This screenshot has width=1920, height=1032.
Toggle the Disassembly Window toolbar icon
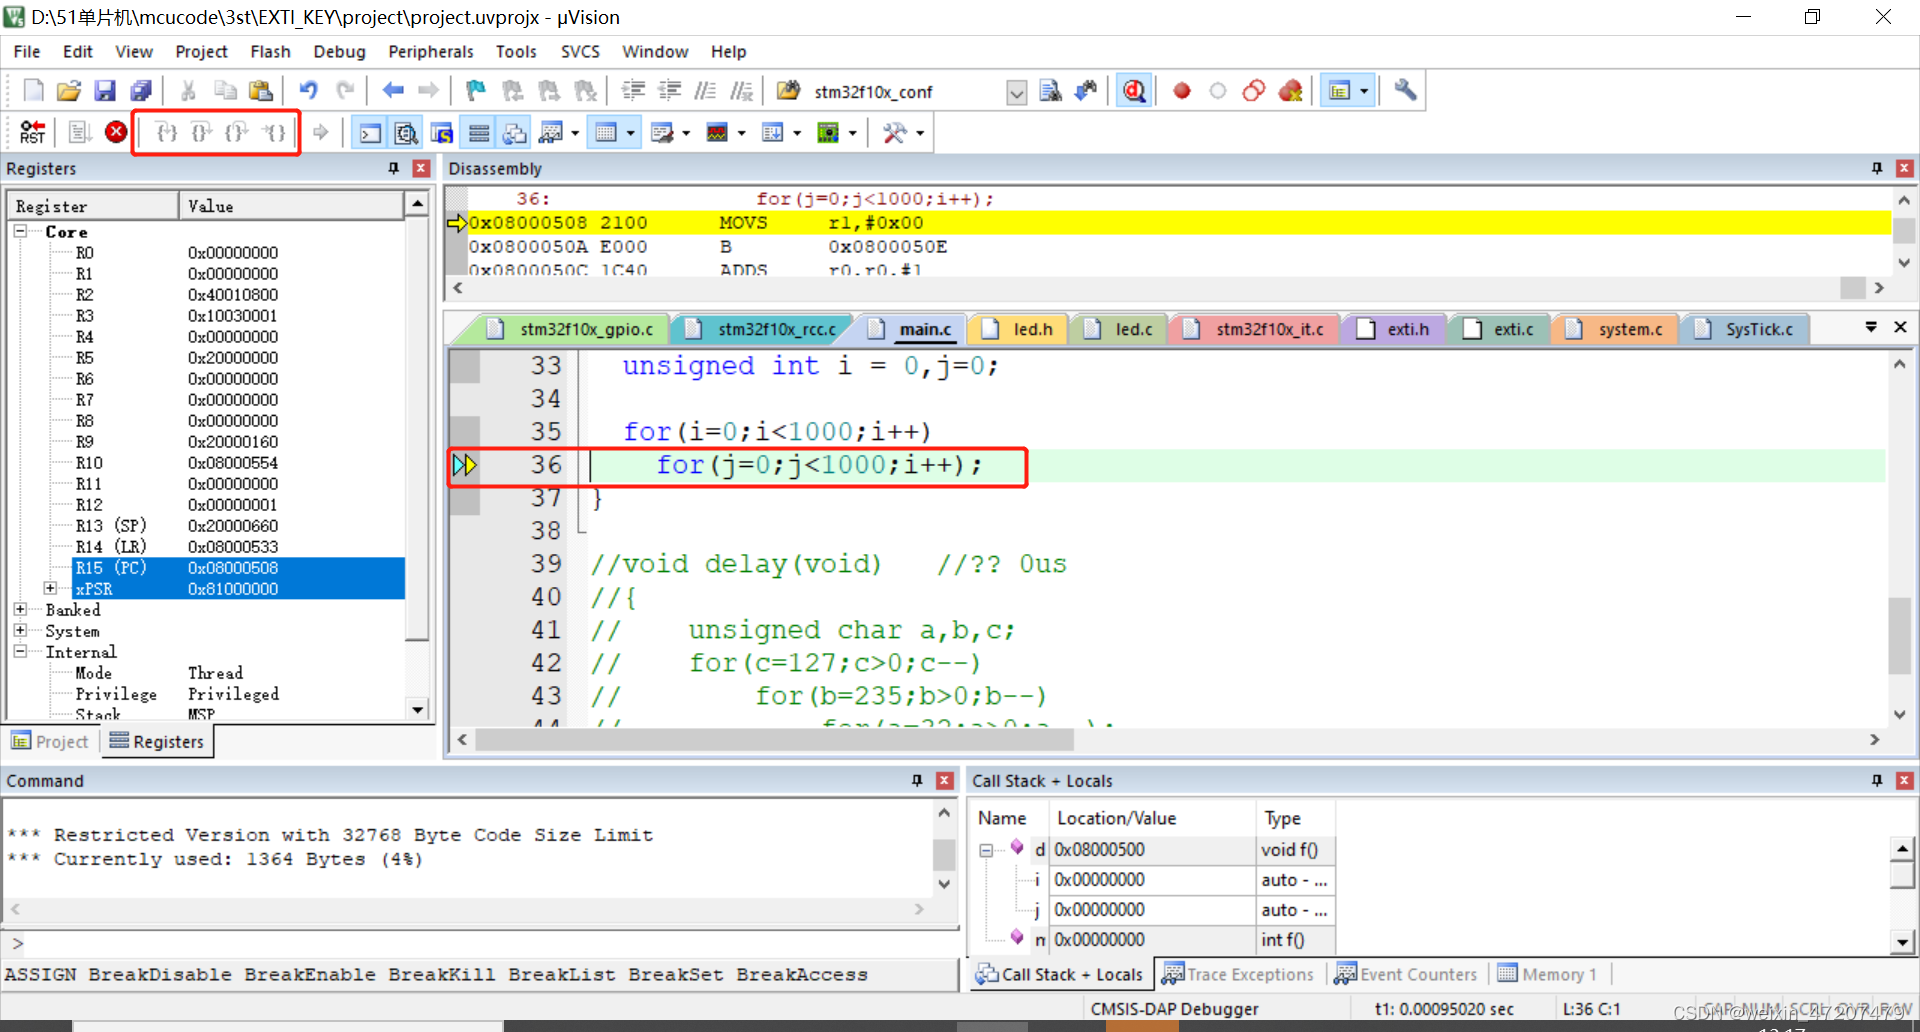406,131
